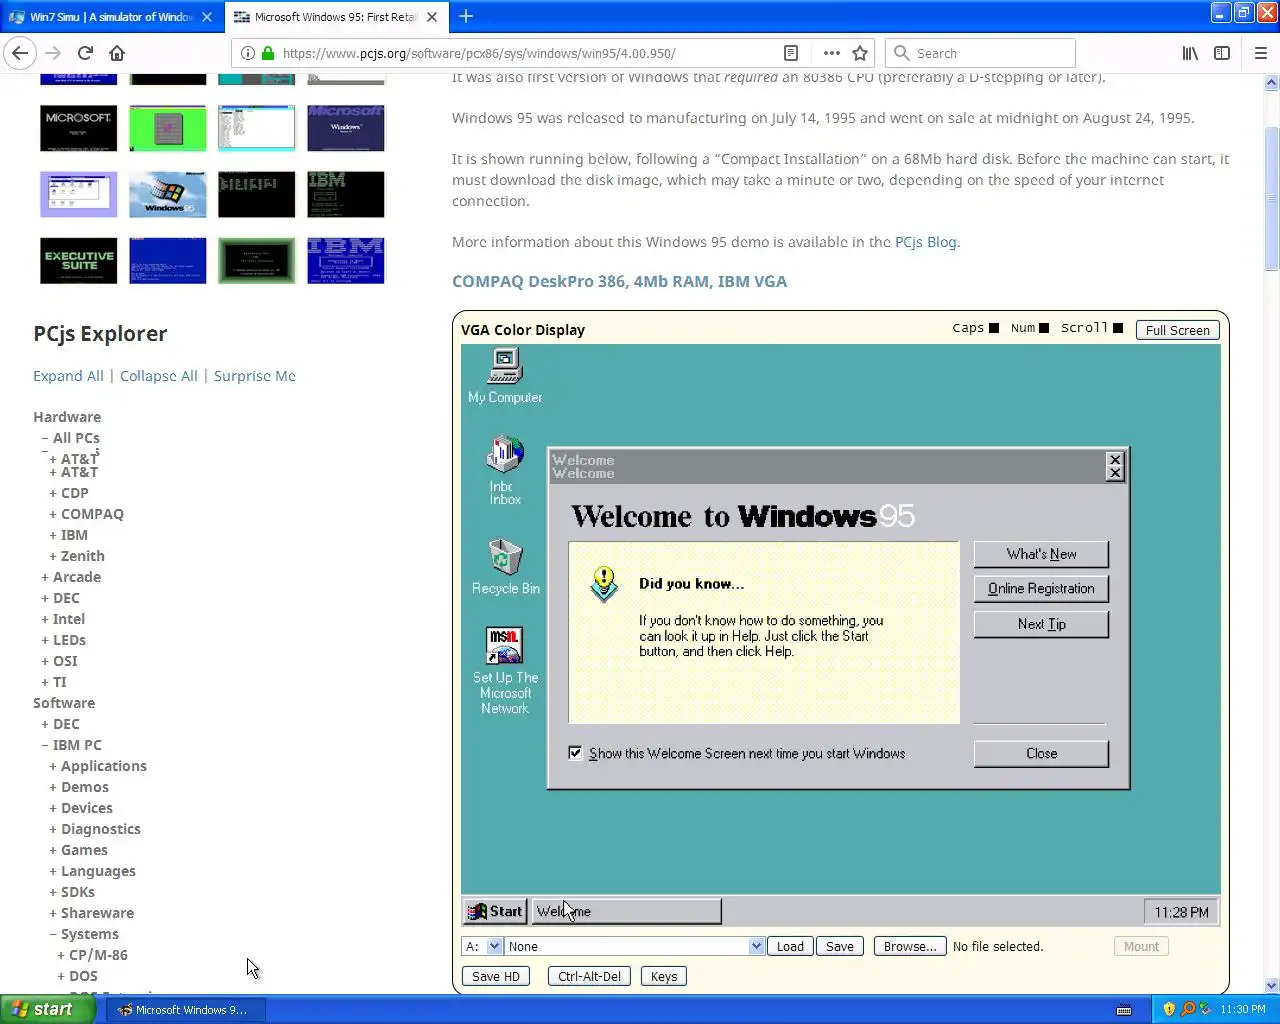Screen dimensions: 1280x1024
Task: Open the Windows 95 logo thumbnail
Action: [168, 194]
